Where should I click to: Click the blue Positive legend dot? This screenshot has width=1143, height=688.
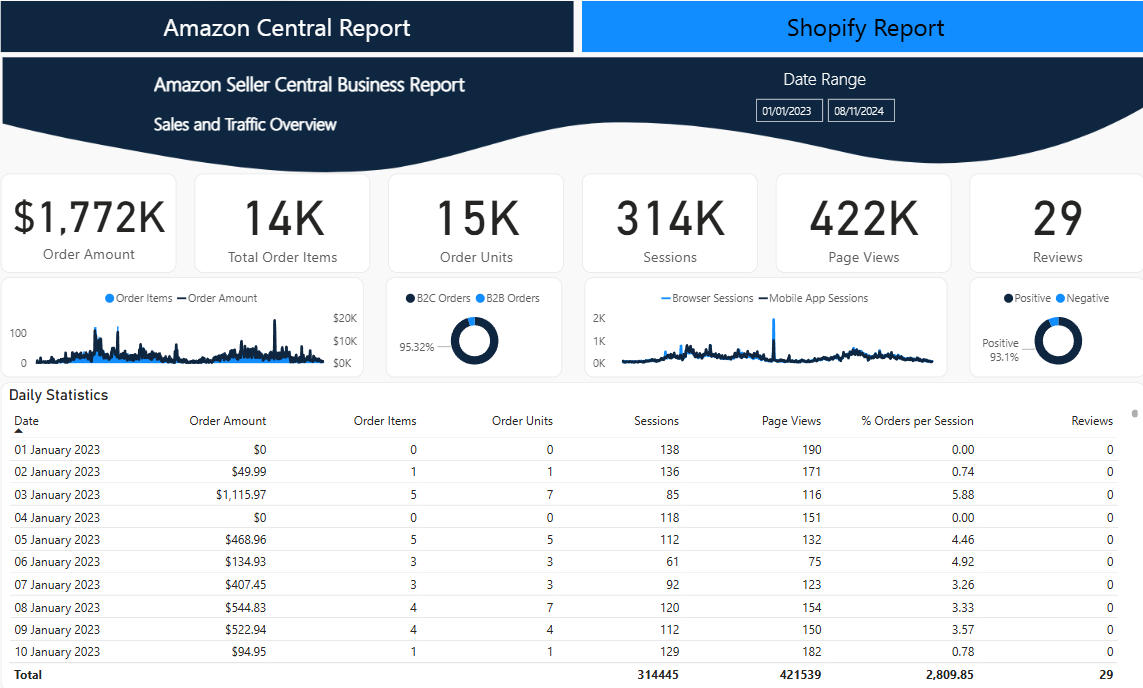tap(1007, 298)
